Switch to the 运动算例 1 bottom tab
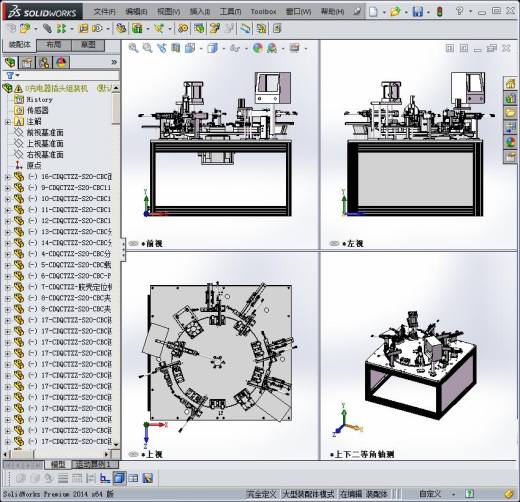Viewport: 520px width, 502px height. point(95,464)
